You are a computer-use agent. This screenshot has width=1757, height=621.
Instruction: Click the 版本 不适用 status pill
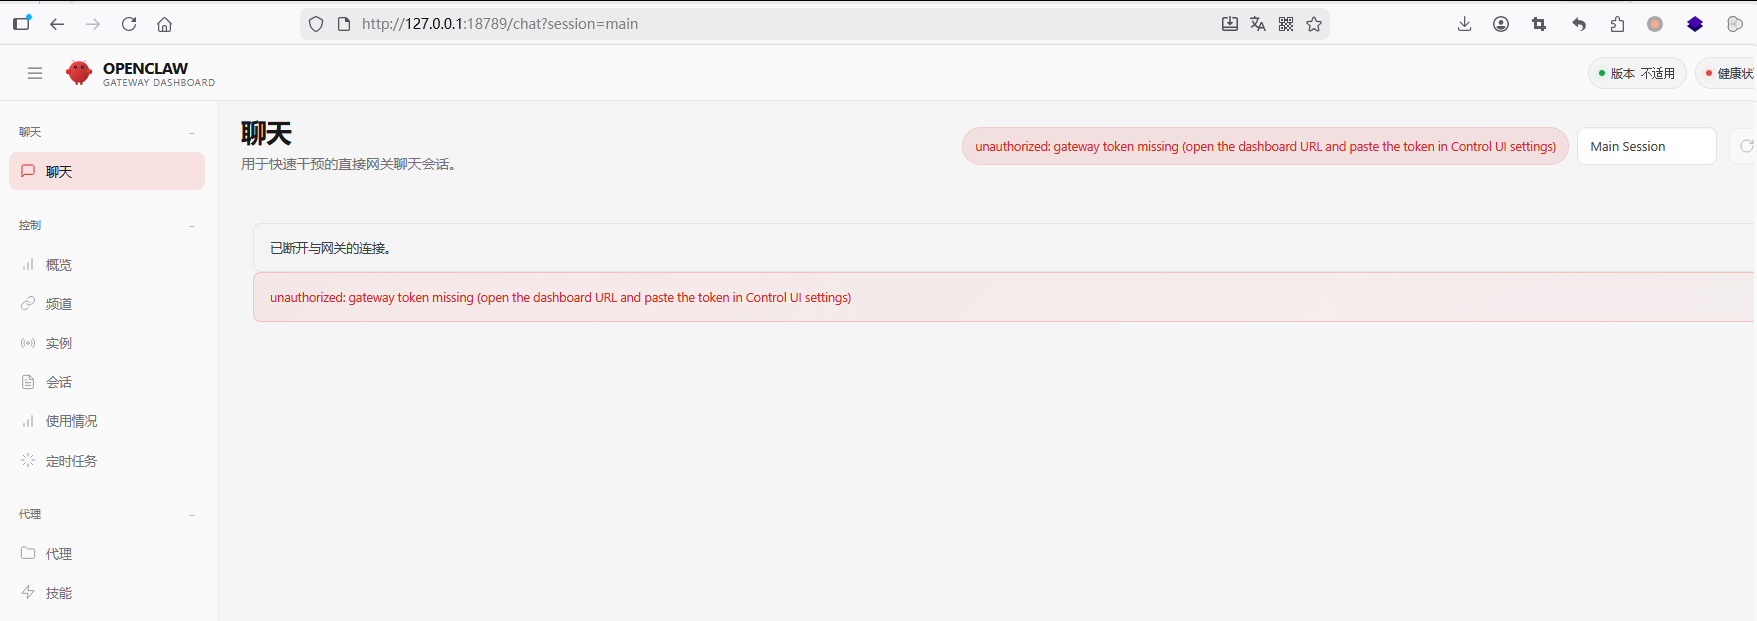1637,73
